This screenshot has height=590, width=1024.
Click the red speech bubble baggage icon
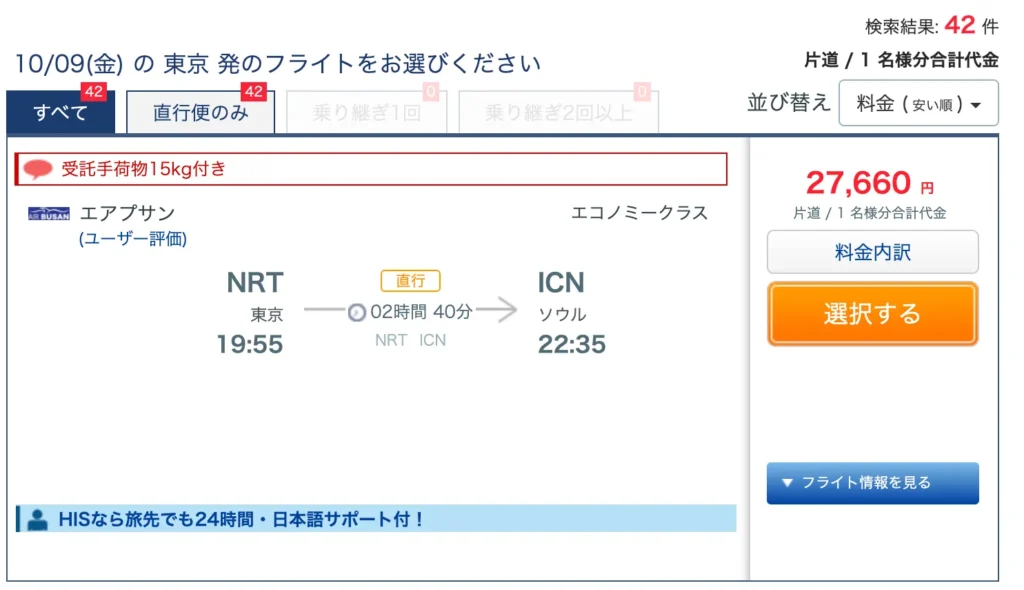[38, 169]
